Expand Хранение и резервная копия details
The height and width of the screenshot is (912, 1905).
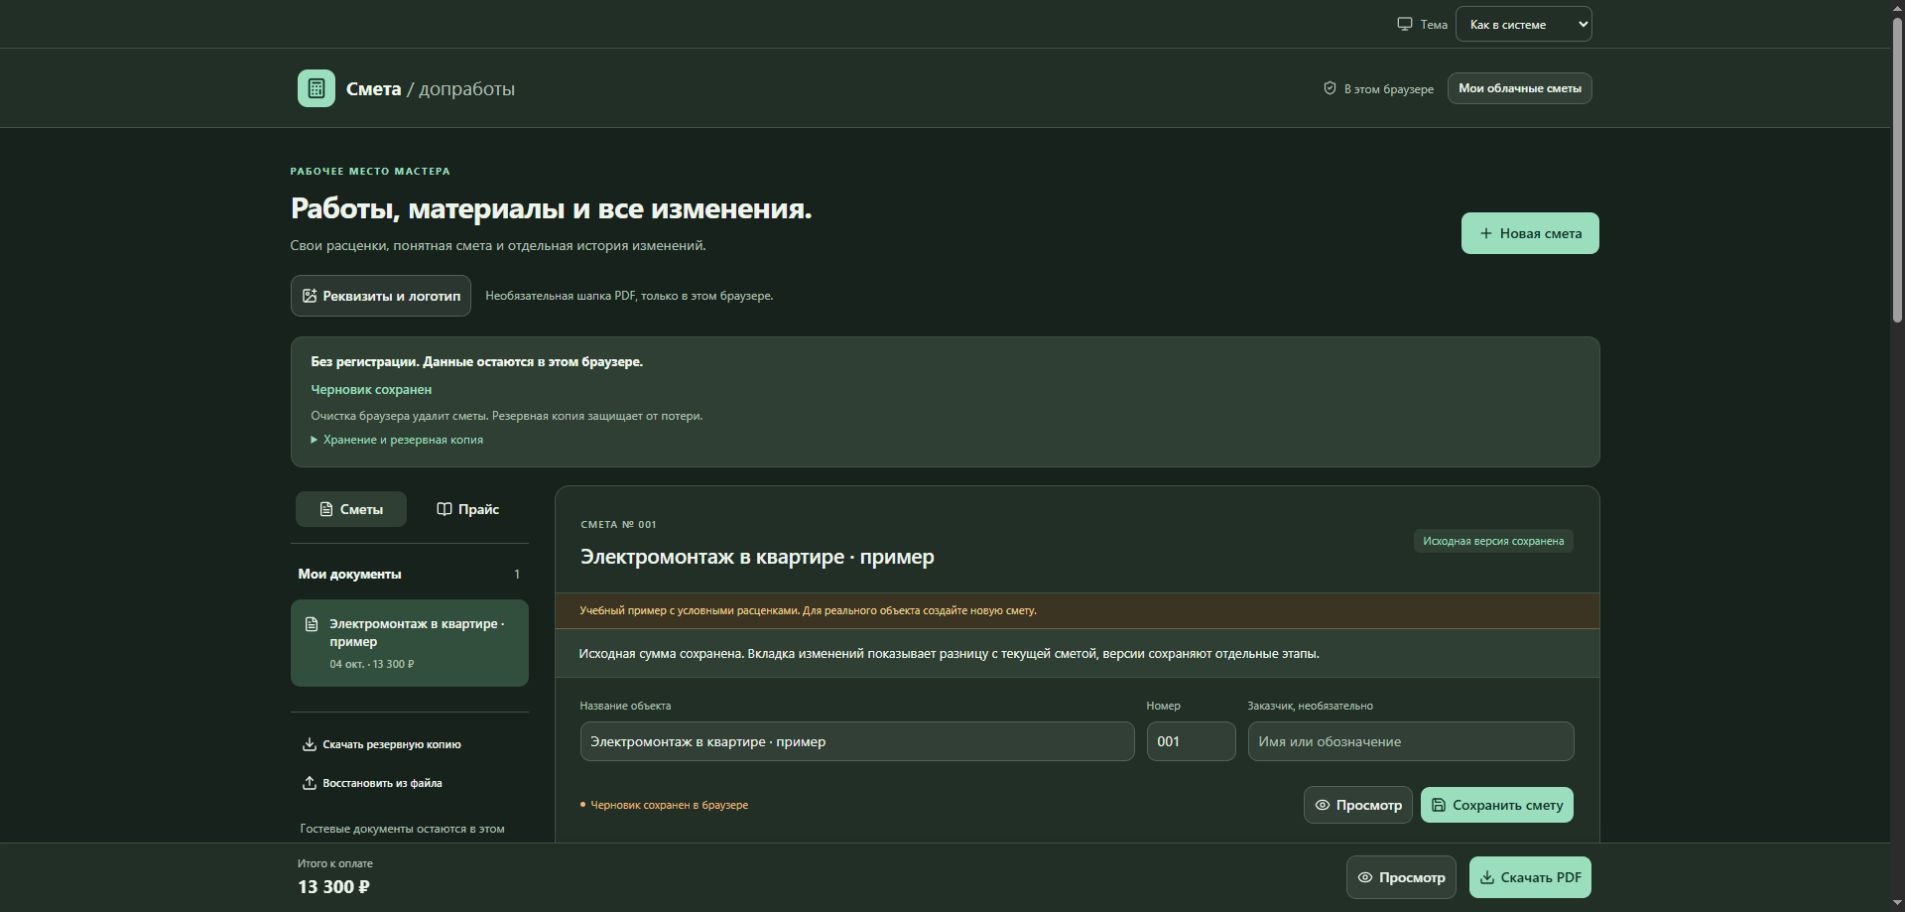[397, 439]
